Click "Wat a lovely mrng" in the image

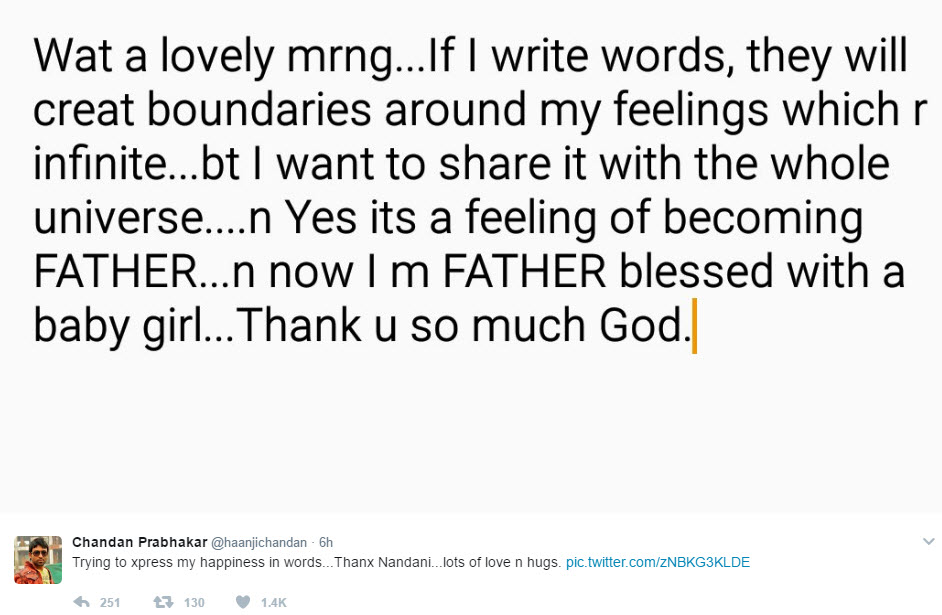(213, 55)
